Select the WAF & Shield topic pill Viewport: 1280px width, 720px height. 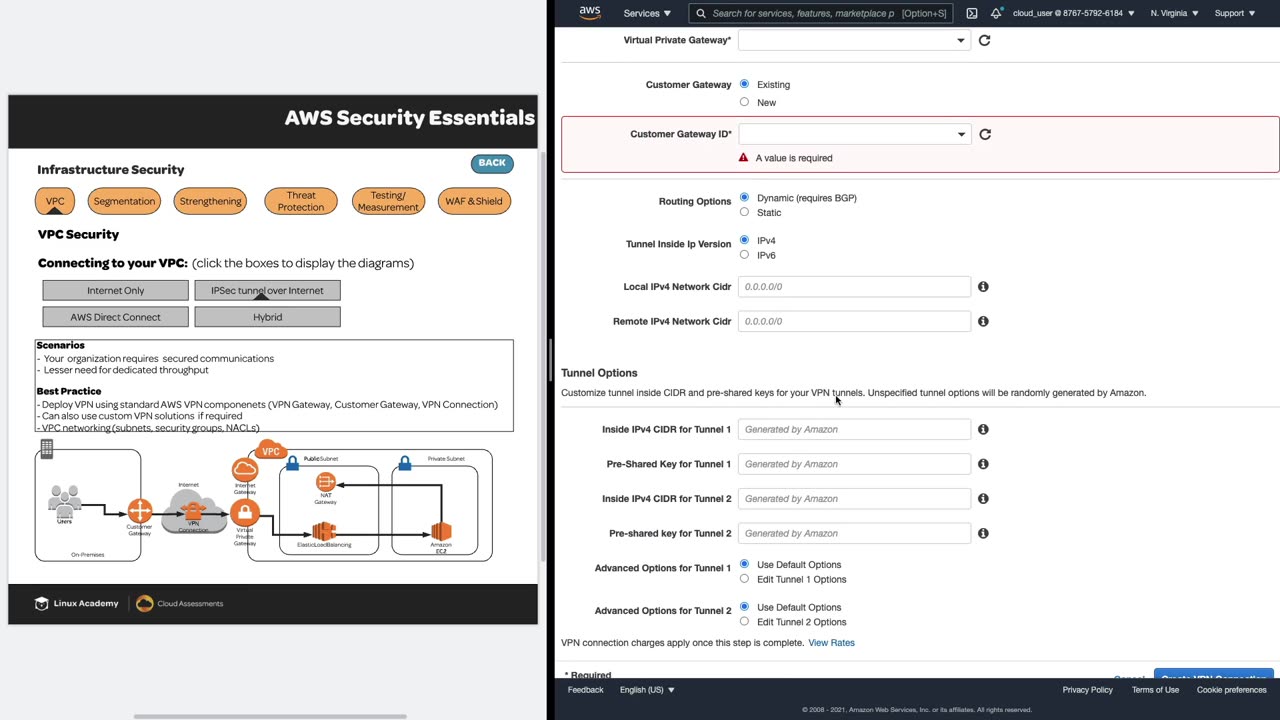point(474,201)
